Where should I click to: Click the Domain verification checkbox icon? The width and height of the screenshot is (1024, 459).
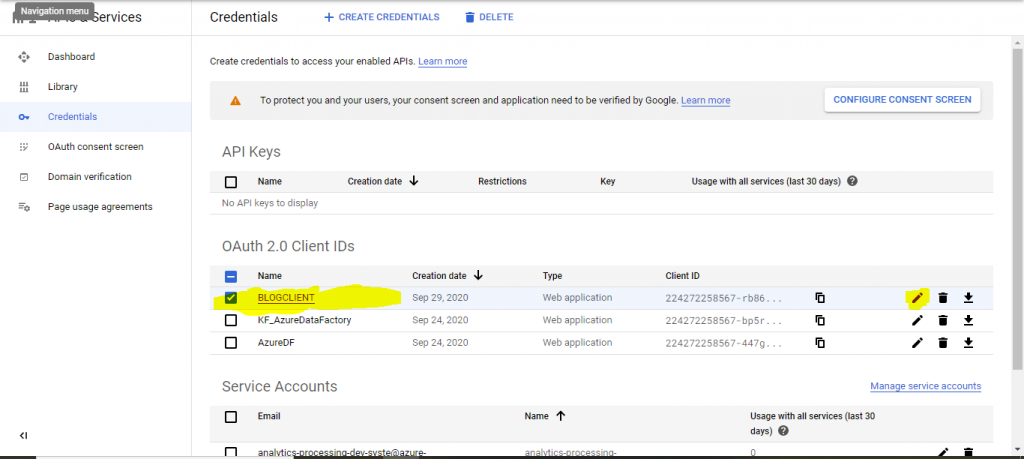pyautogui.click(x=24, y=177)
